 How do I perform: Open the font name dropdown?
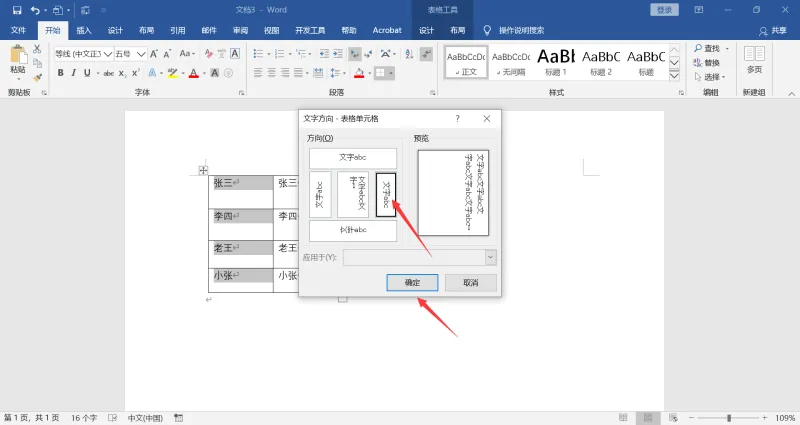[108, 54]
